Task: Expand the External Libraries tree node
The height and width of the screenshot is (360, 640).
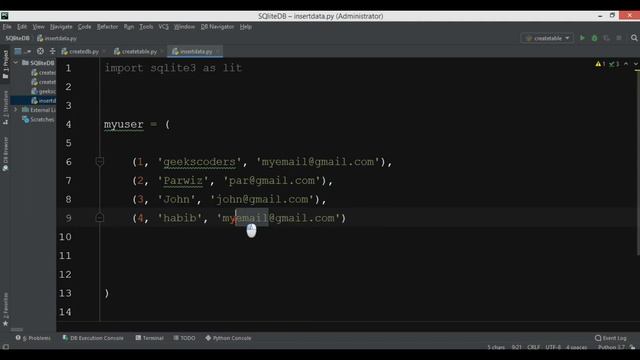Action: 16,110
